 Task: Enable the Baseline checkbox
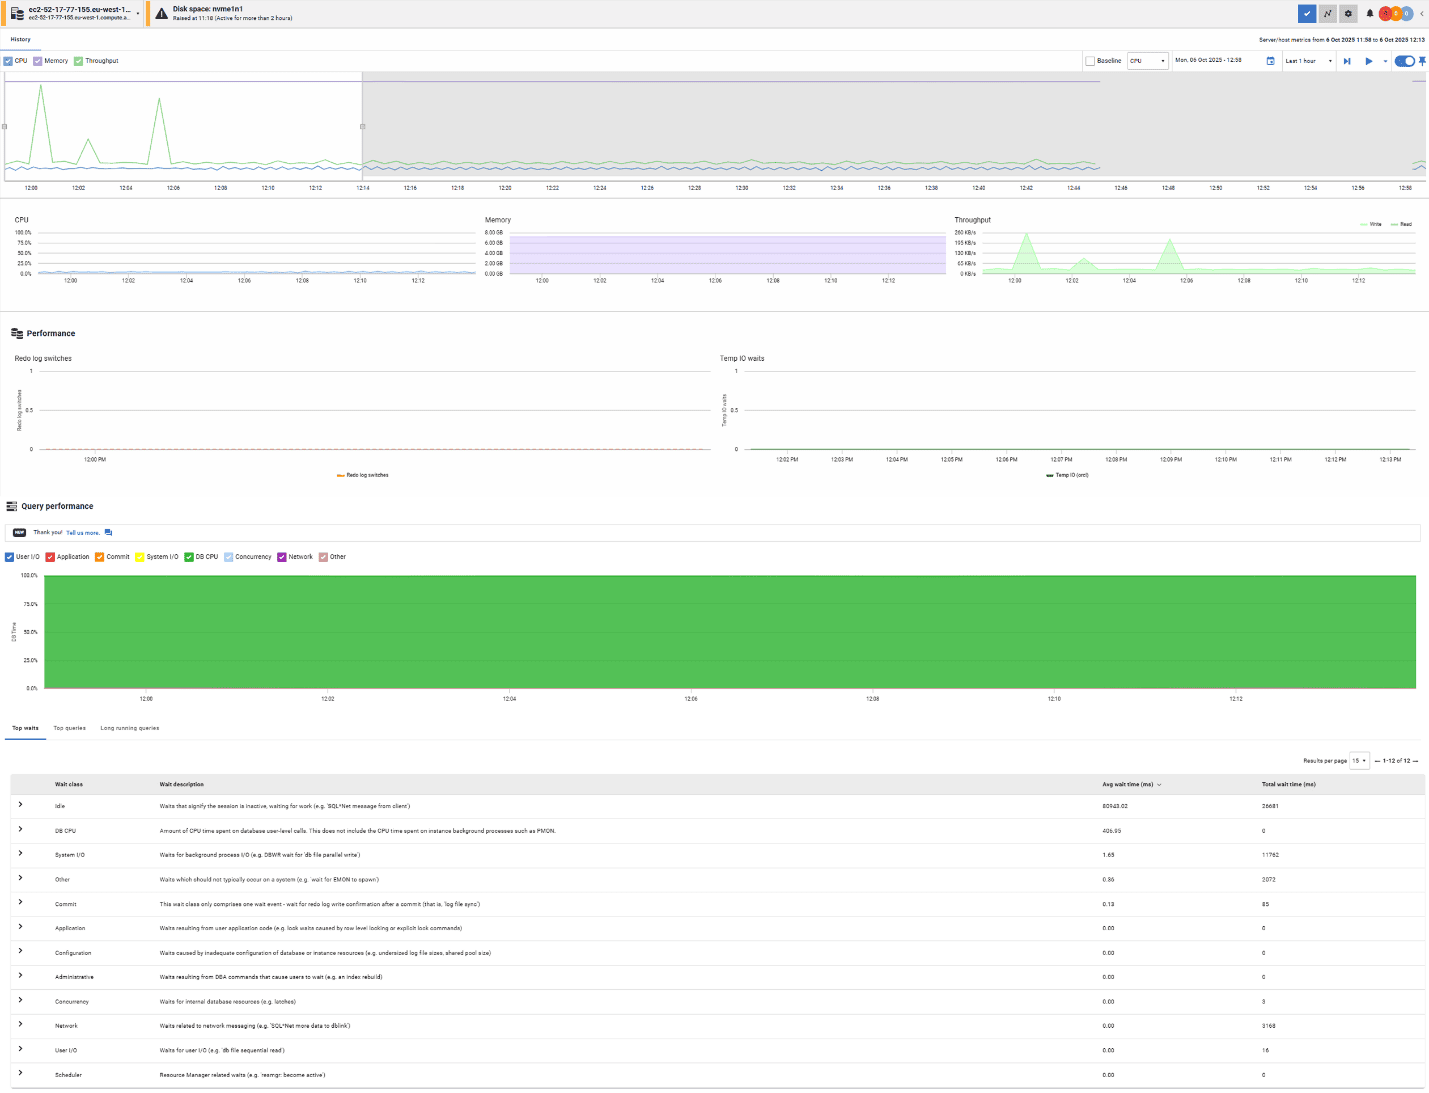[1090, 61]
